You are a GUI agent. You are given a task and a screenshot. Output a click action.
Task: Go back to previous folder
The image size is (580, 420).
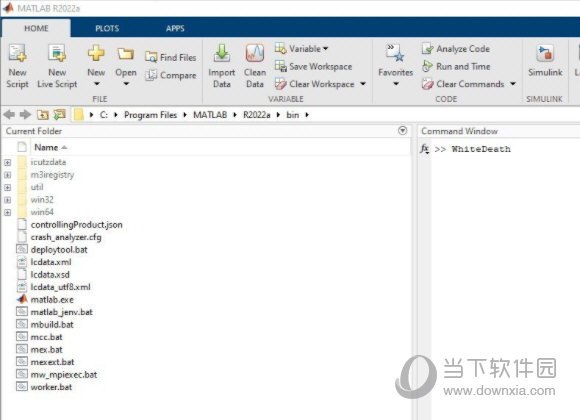pyautogui.click(x=9, y=115)
